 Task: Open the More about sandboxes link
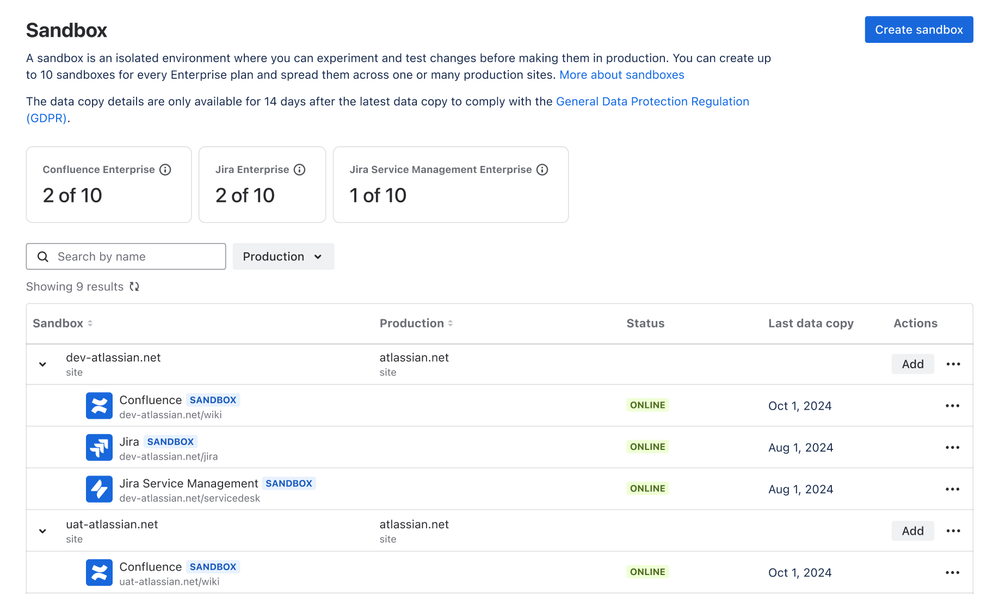click(622, 75)
